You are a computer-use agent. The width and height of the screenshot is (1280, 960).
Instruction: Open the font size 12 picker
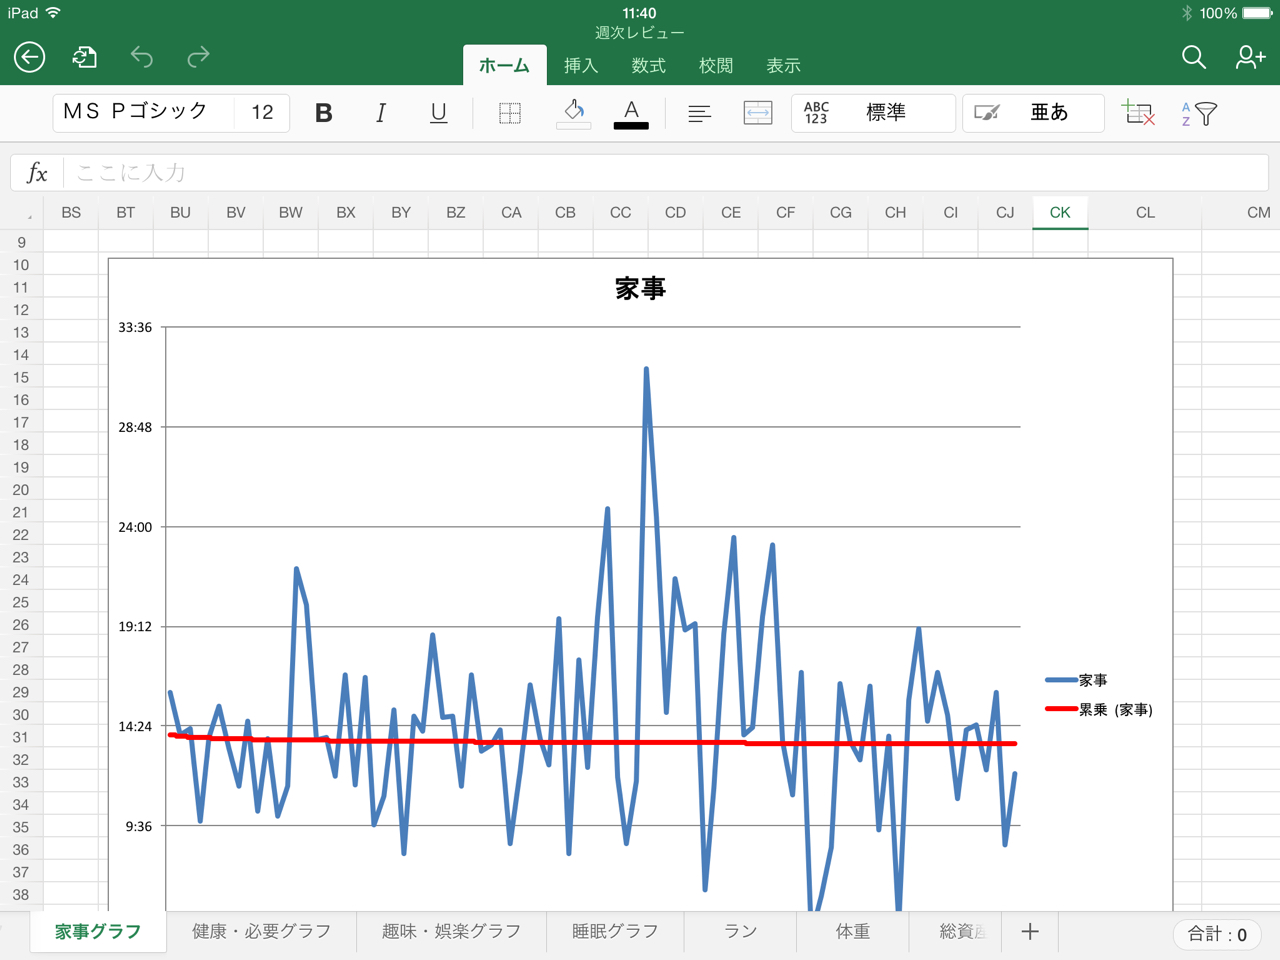pos(262,112)
